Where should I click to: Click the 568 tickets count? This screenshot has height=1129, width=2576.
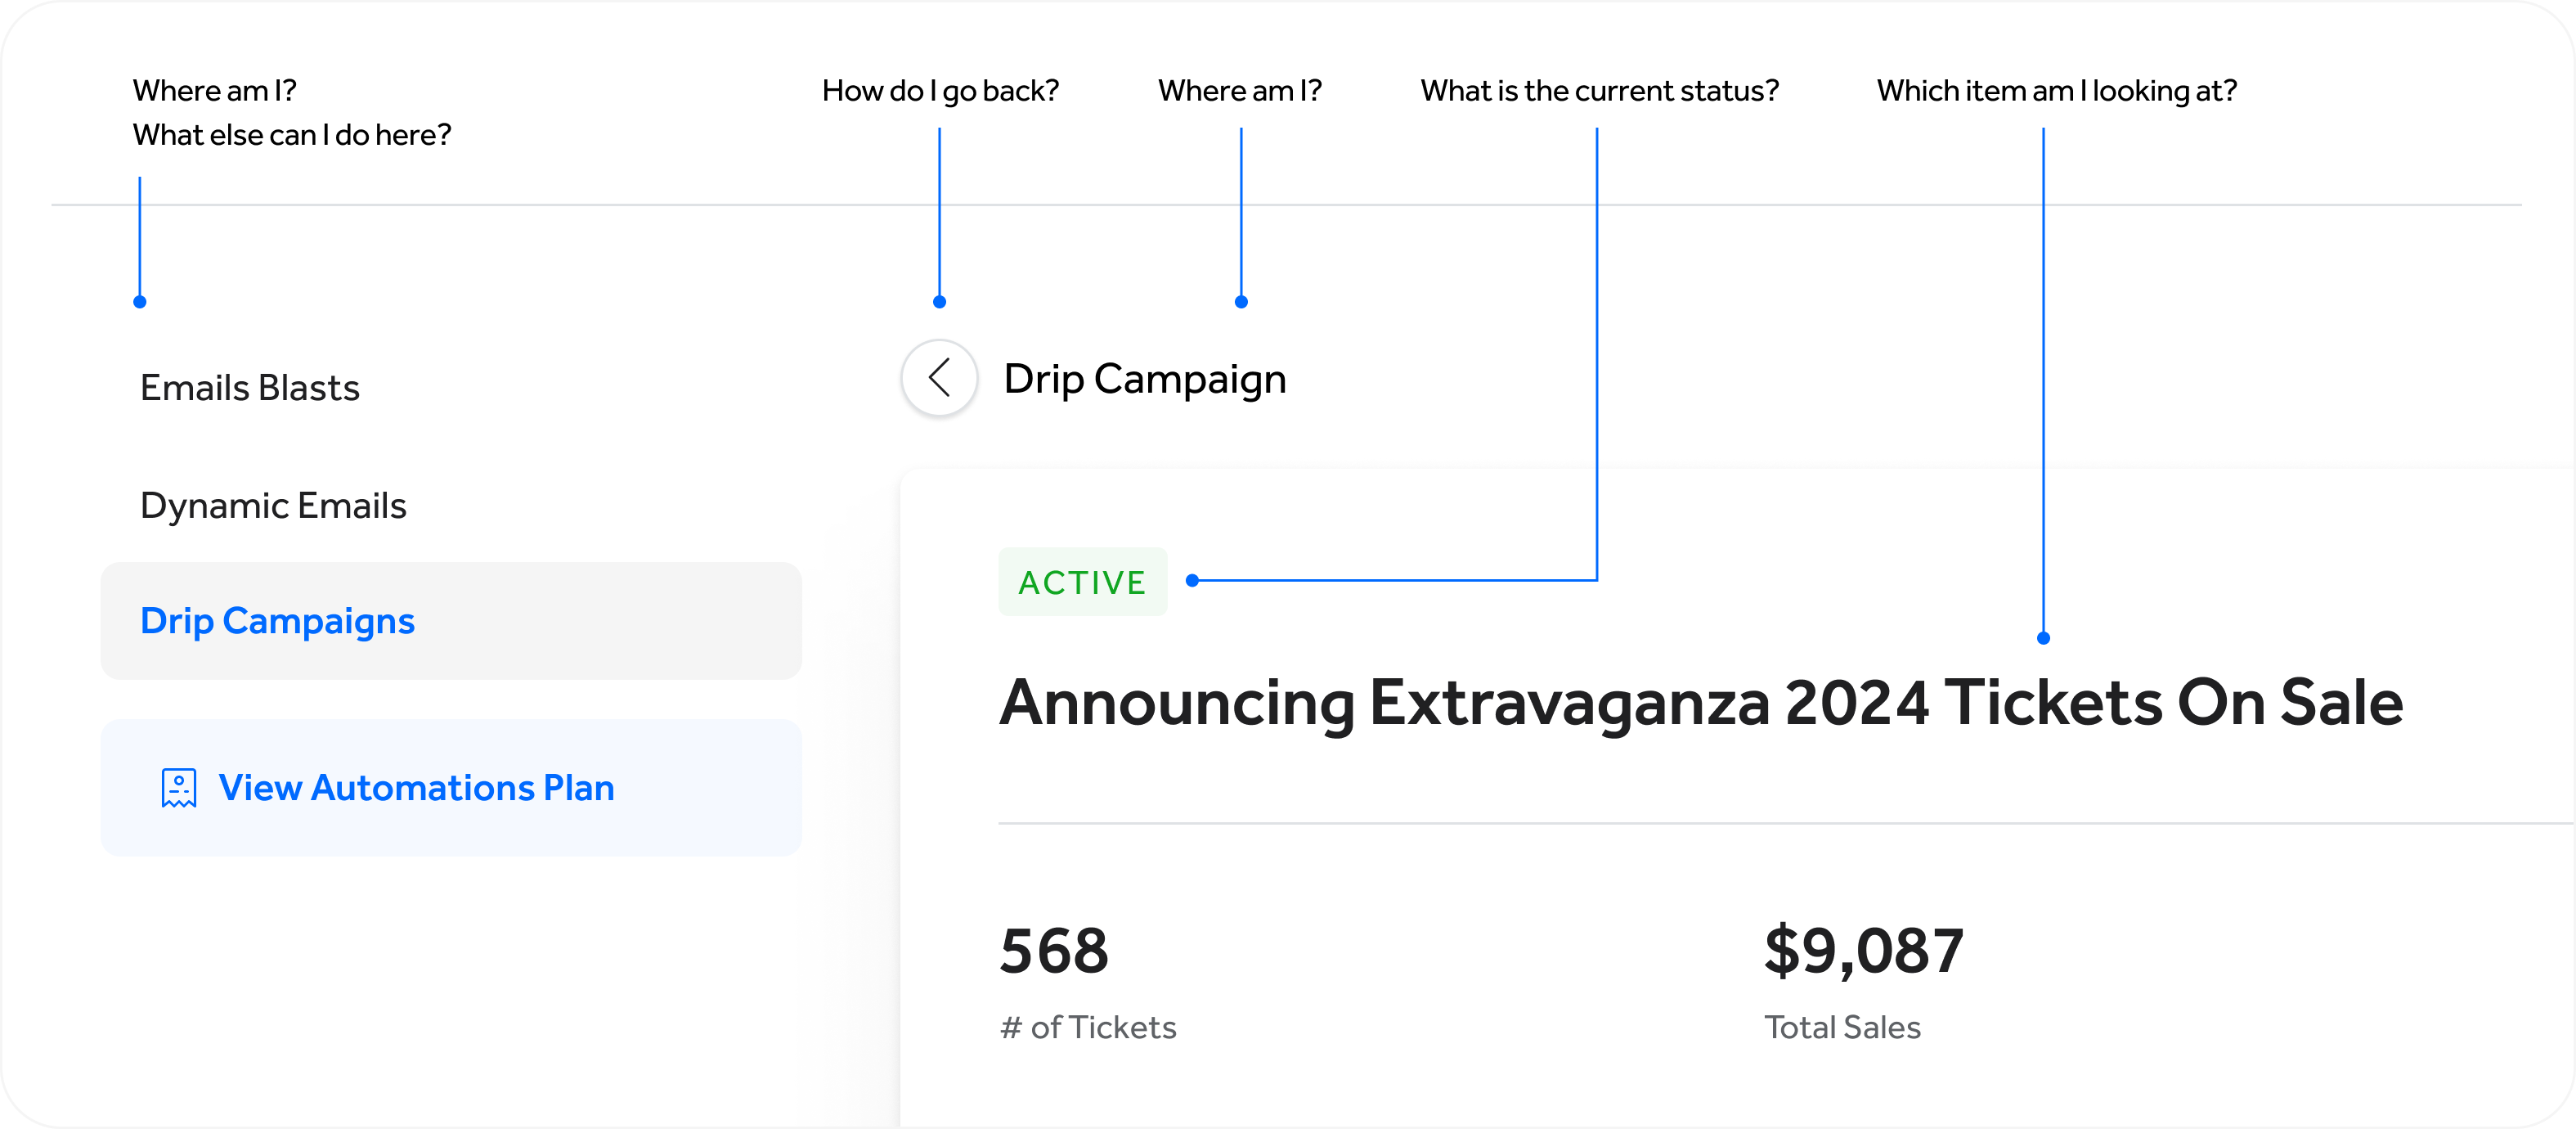point(1054,950)
